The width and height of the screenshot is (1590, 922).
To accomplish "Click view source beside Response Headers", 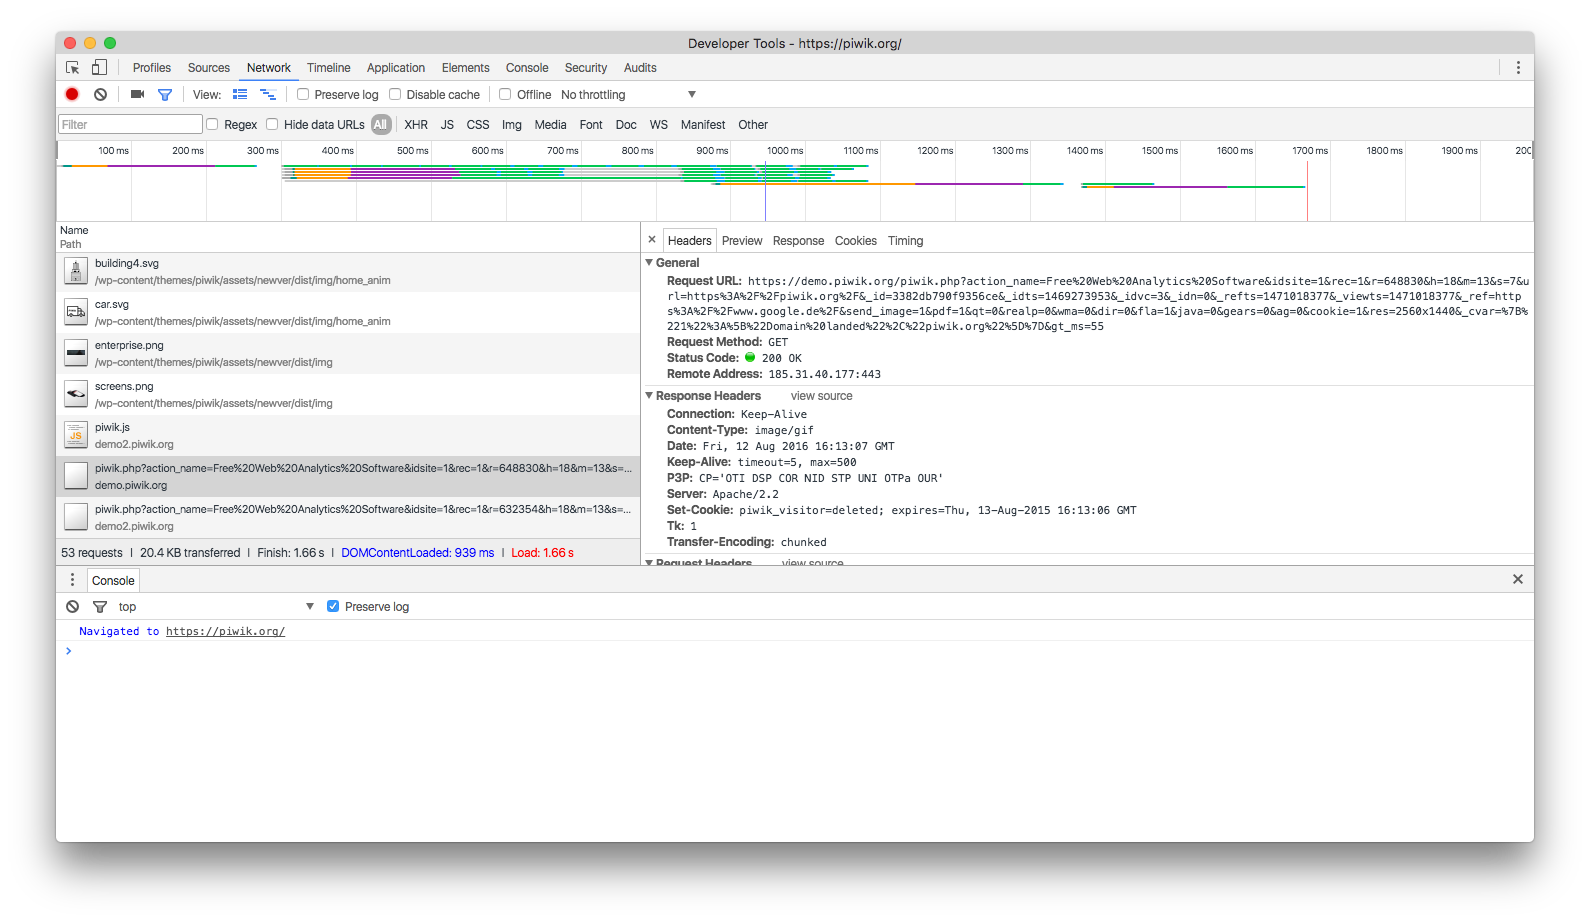I will pos(821,396).
